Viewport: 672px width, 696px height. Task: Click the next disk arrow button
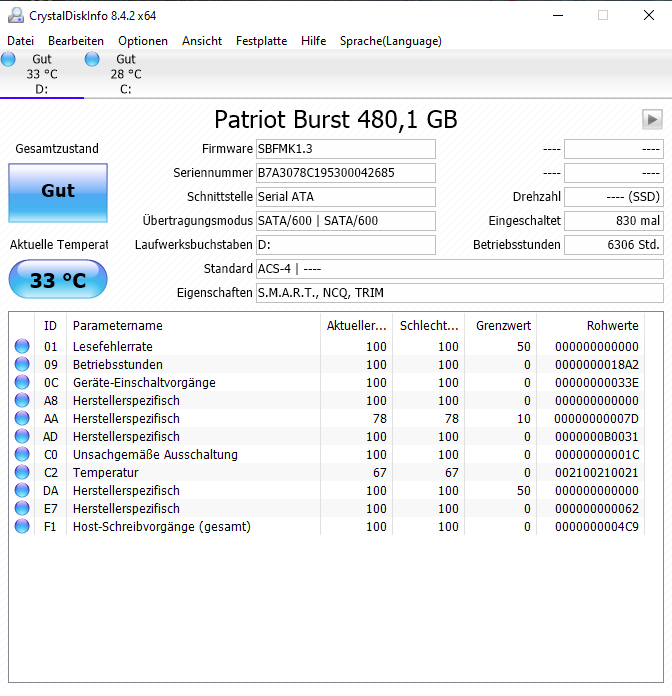(652, 119)
